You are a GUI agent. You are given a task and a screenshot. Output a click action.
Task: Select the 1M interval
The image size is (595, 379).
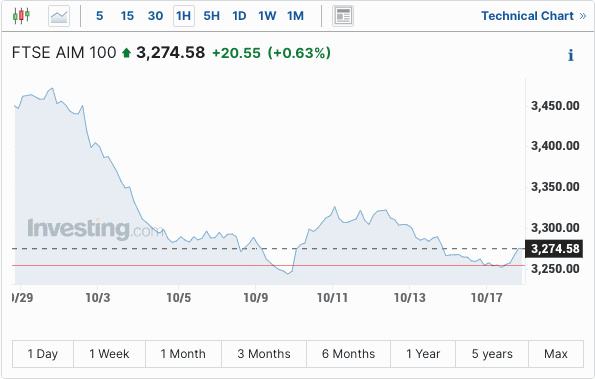pos(295,16)
